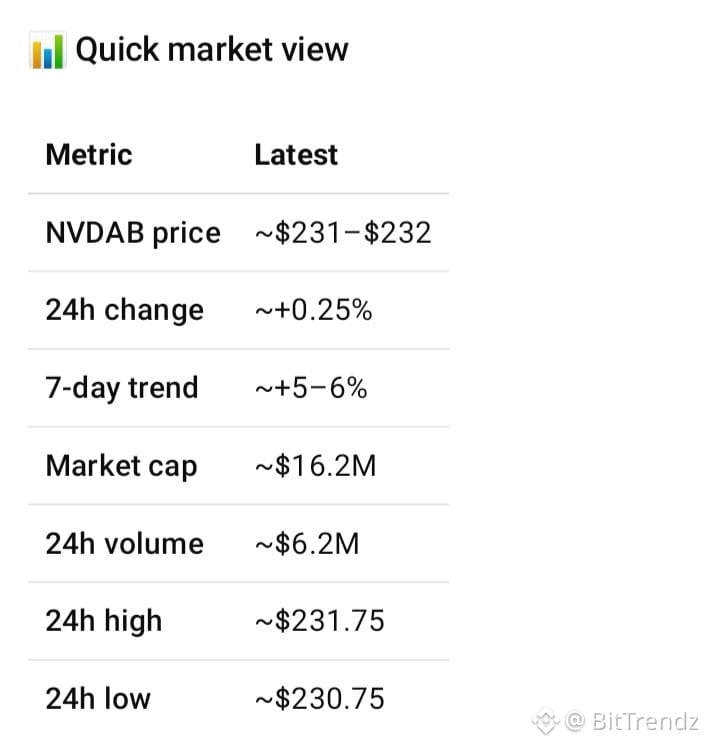Click the ~$16.2M market cap value

click(315, 466)
